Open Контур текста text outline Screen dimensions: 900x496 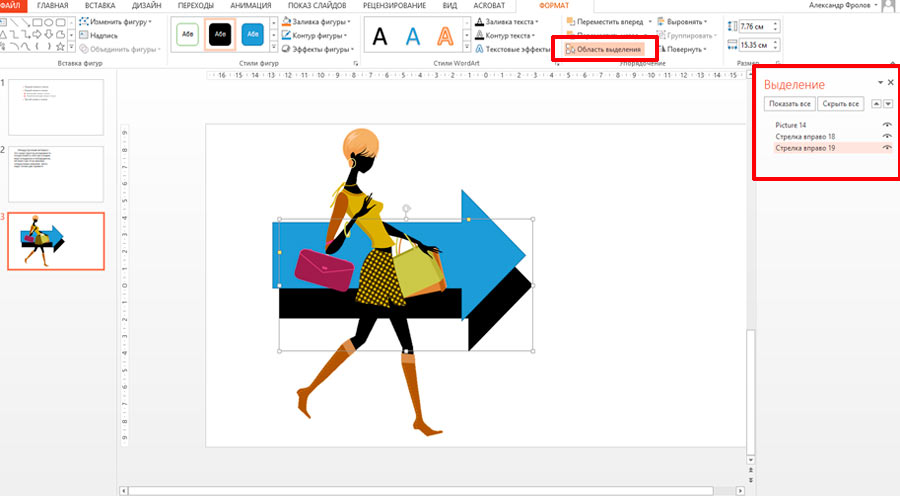505,35
